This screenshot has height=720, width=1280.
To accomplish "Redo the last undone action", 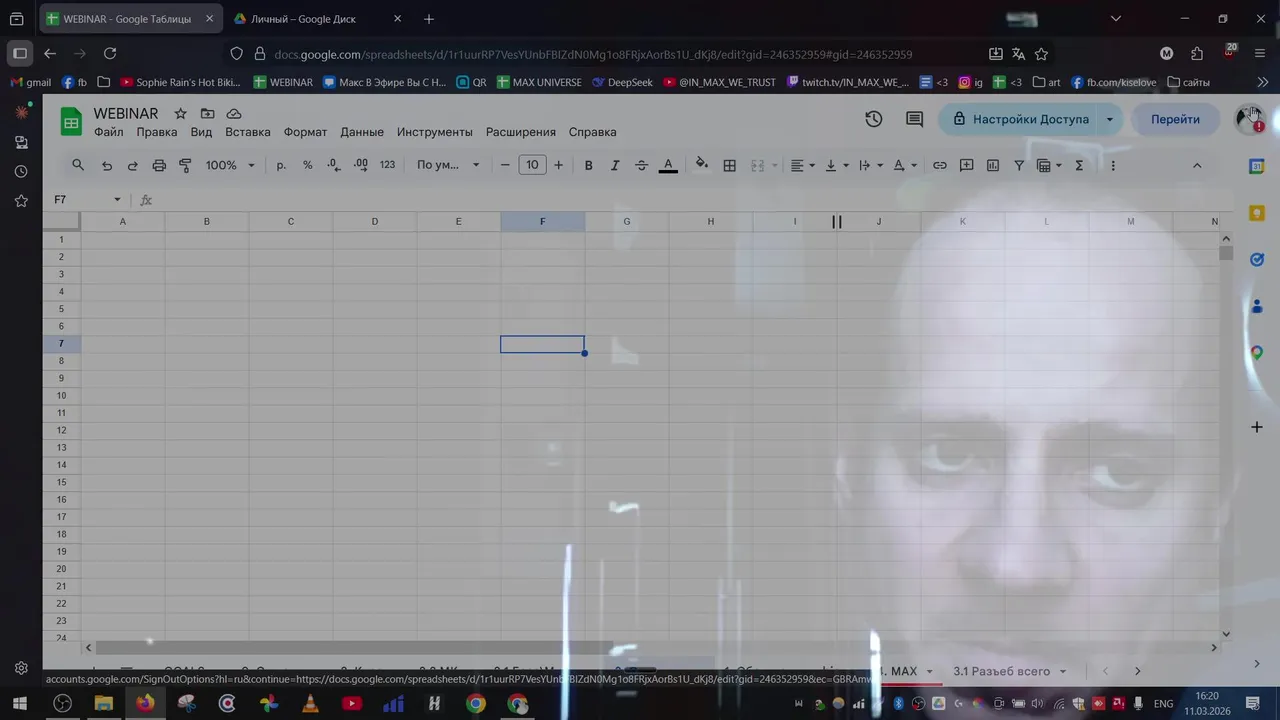I will [132, 165].
